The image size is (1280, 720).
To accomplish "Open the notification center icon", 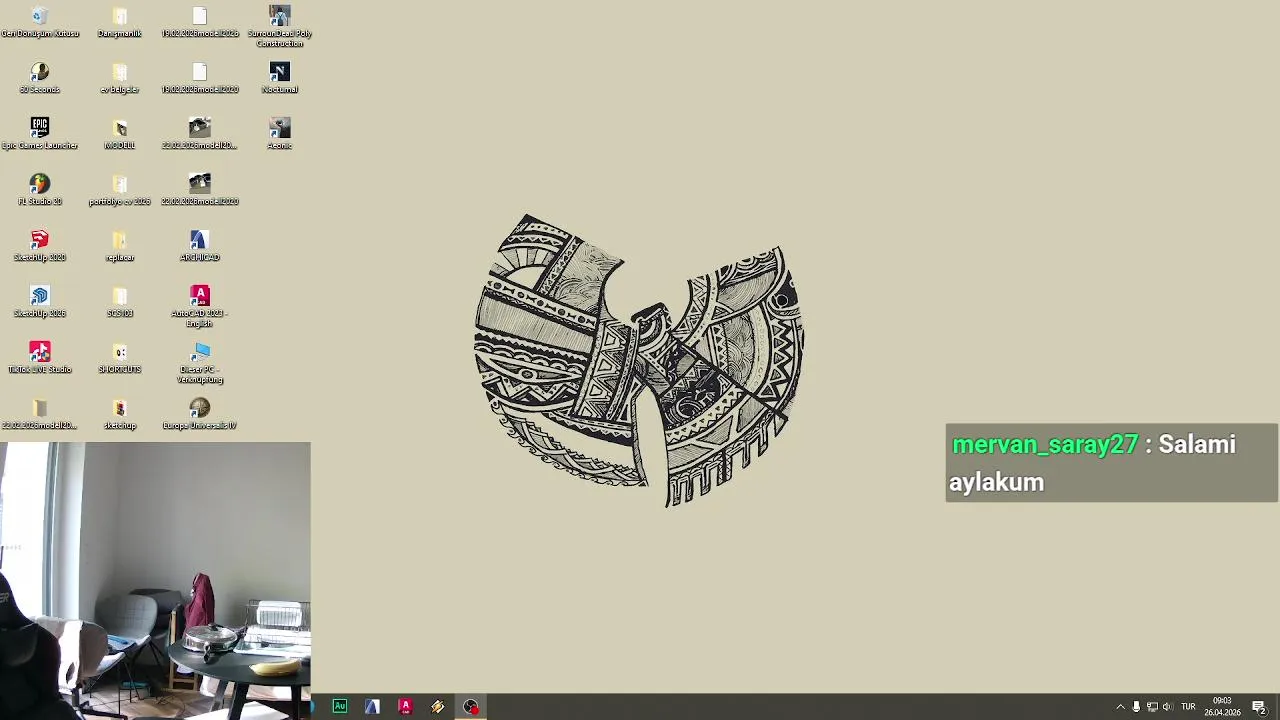I will coord(1259,707).
